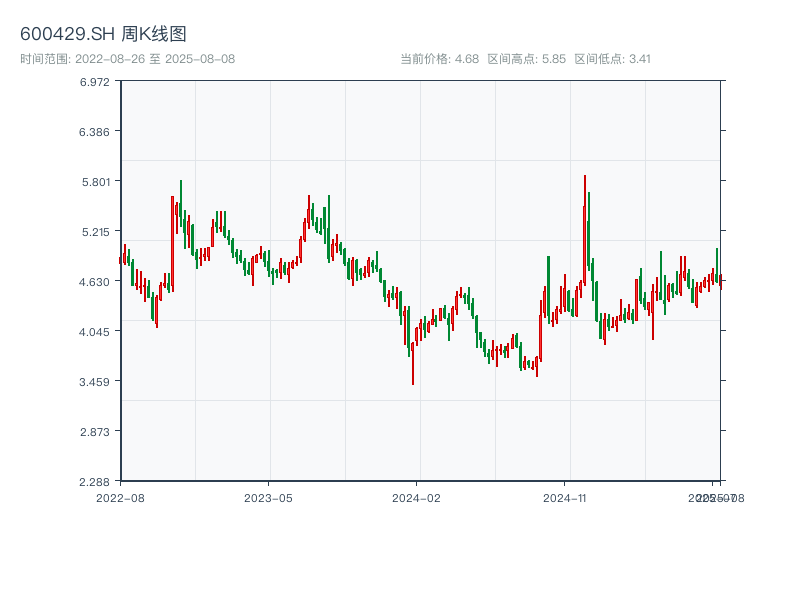Image resolution: width=800 pixels, height=600 pixels.
Task: Click the tallest red candlestick after 2024-11
Action: click(585, 232)
